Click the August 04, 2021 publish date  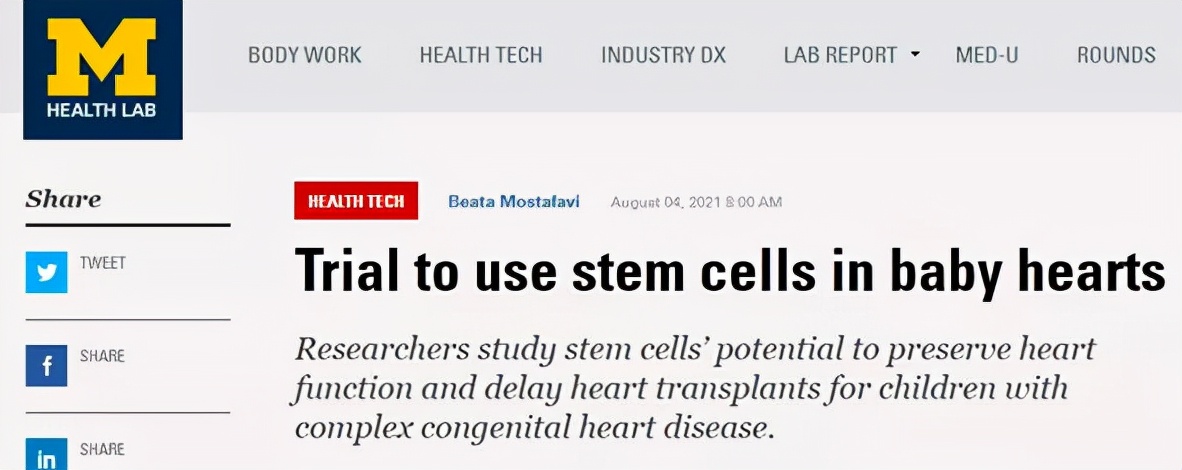tap(696, 202)
